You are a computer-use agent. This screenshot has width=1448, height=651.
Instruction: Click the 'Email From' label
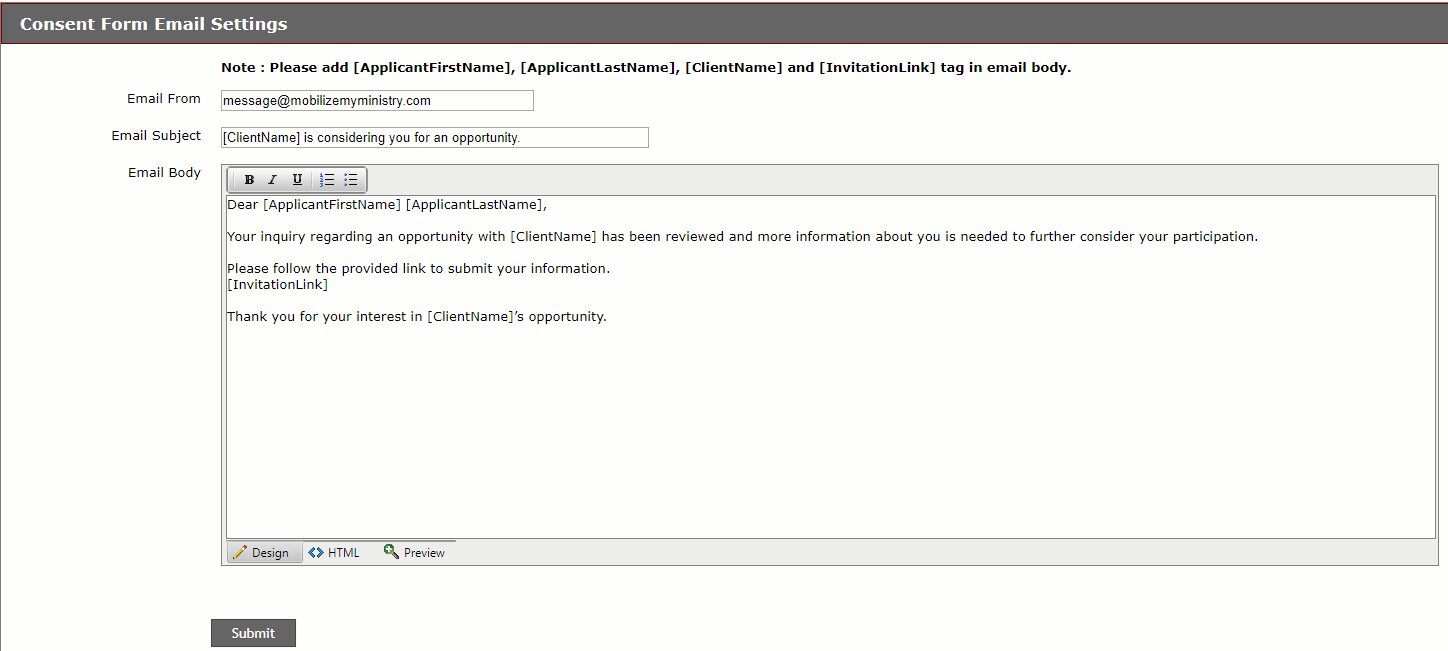[x=164, y=99]
